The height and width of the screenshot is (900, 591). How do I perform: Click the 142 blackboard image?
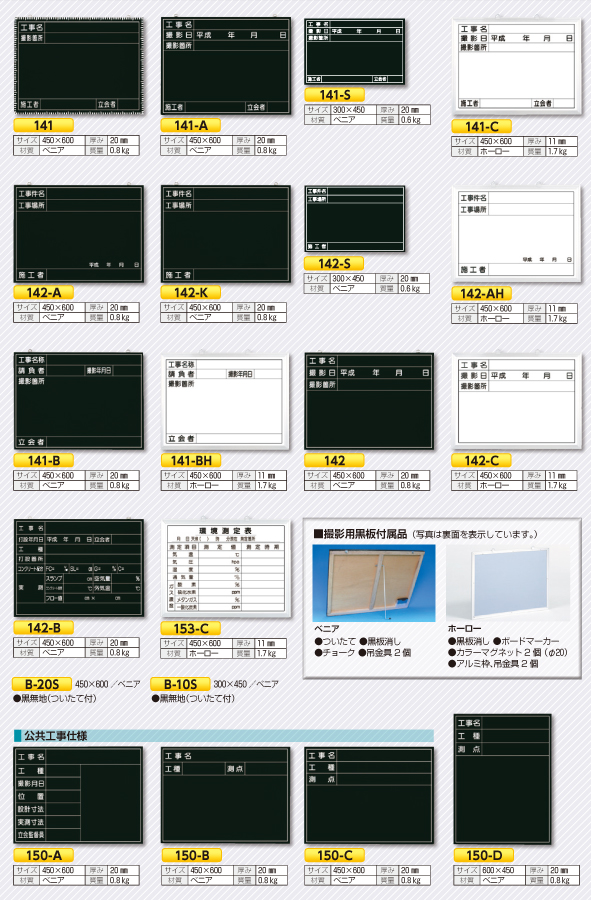369,401
